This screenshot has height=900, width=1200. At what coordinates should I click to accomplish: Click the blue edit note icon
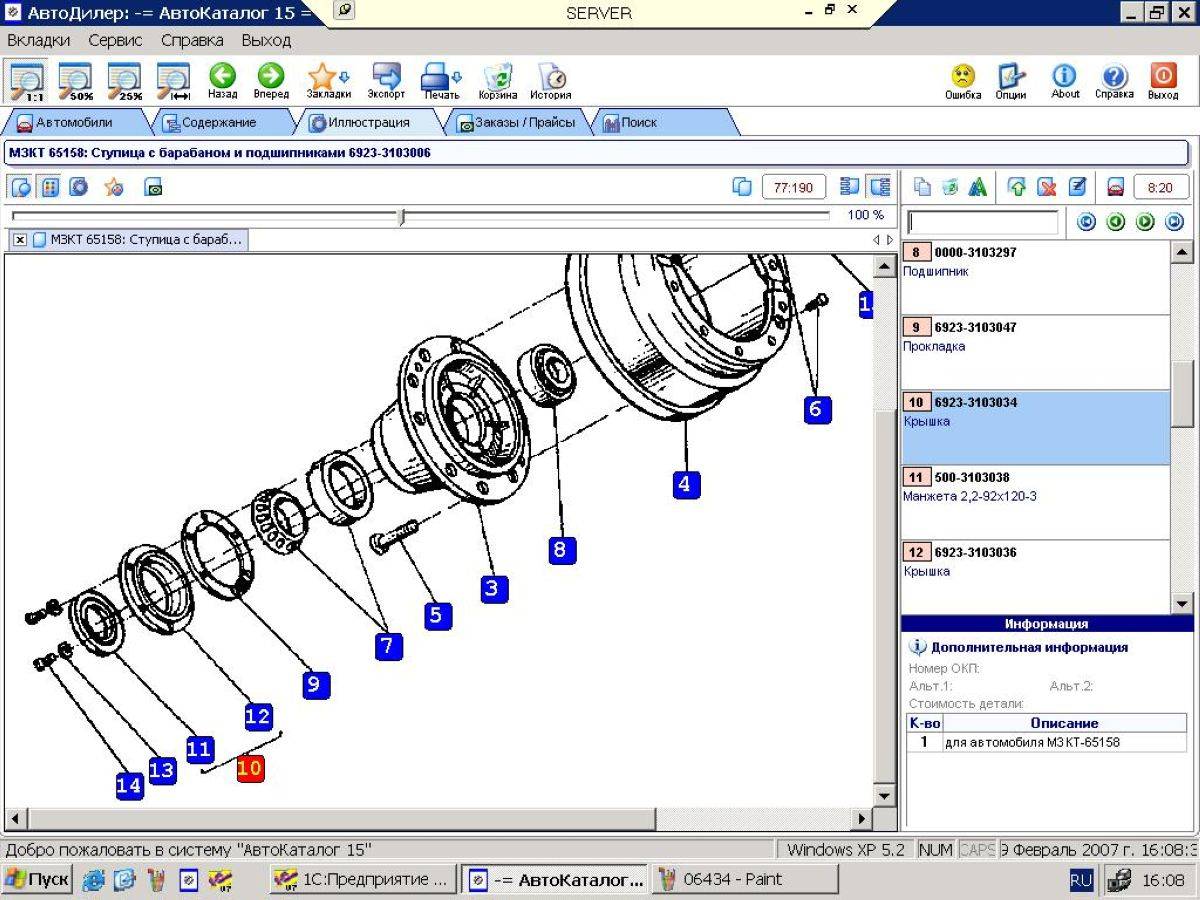click(x=1077, y=187)
